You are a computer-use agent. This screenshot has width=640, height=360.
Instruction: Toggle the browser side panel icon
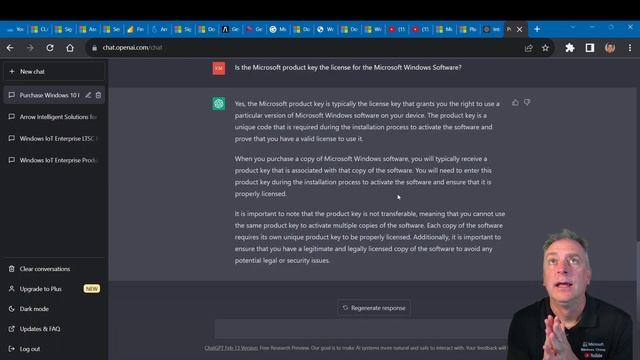[x=590, y=48]
